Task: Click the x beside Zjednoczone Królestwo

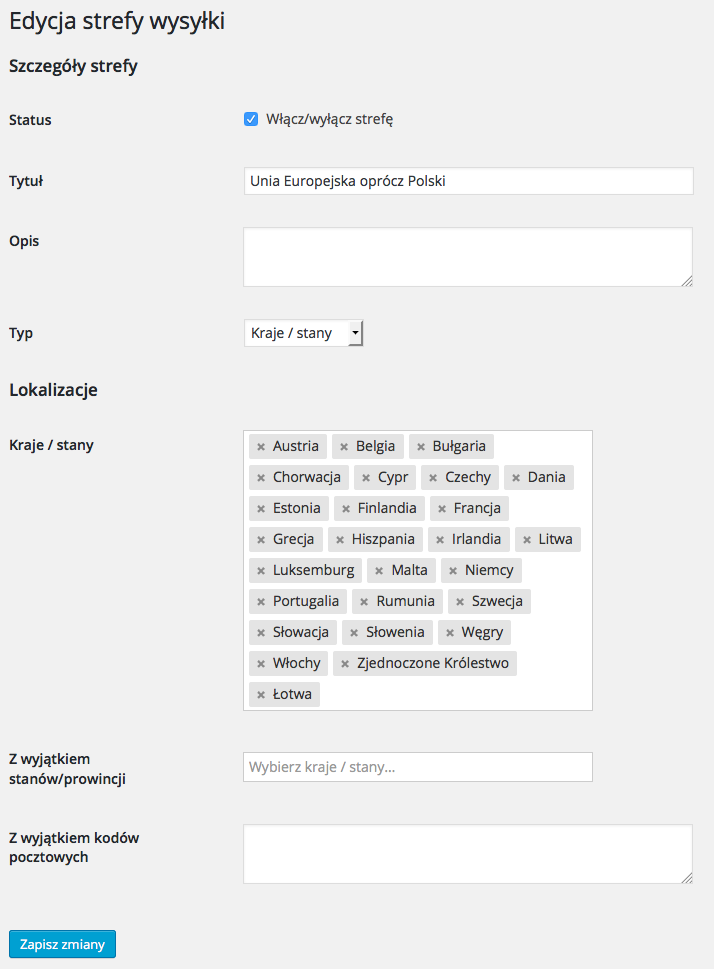Action: click(345, 664)
